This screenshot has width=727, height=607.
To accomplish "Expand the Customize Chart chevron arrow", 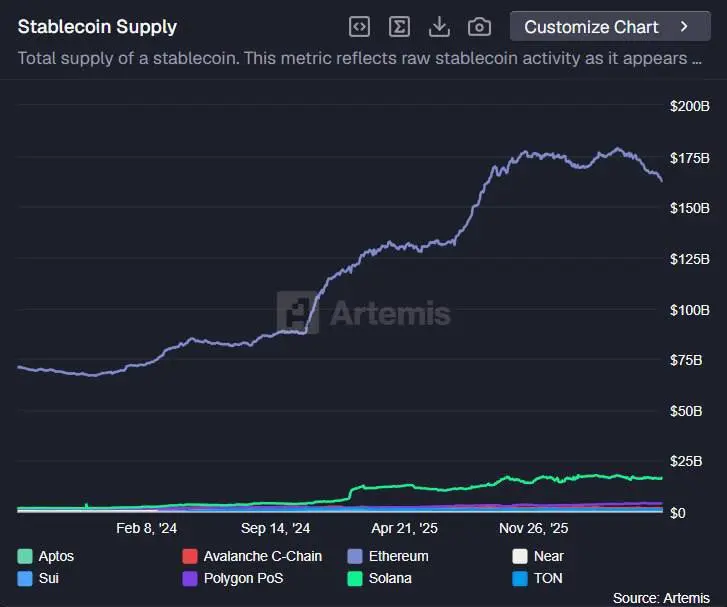I will click(684, 26).
